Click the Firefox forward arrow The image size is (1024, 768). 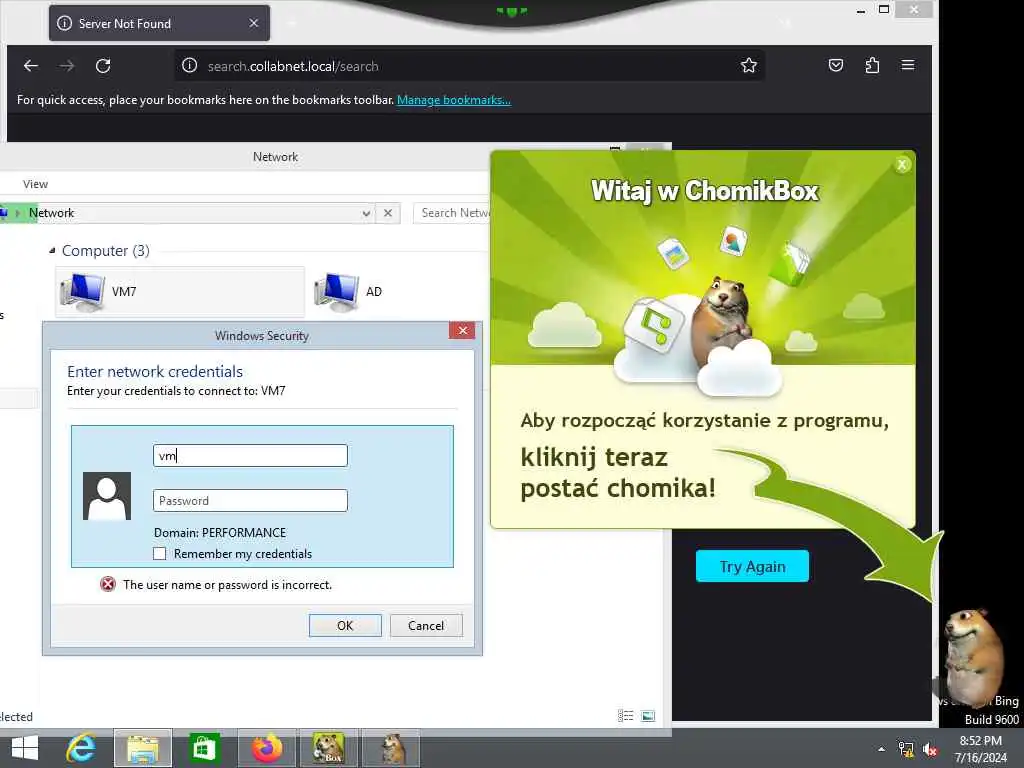pos(67,66)
